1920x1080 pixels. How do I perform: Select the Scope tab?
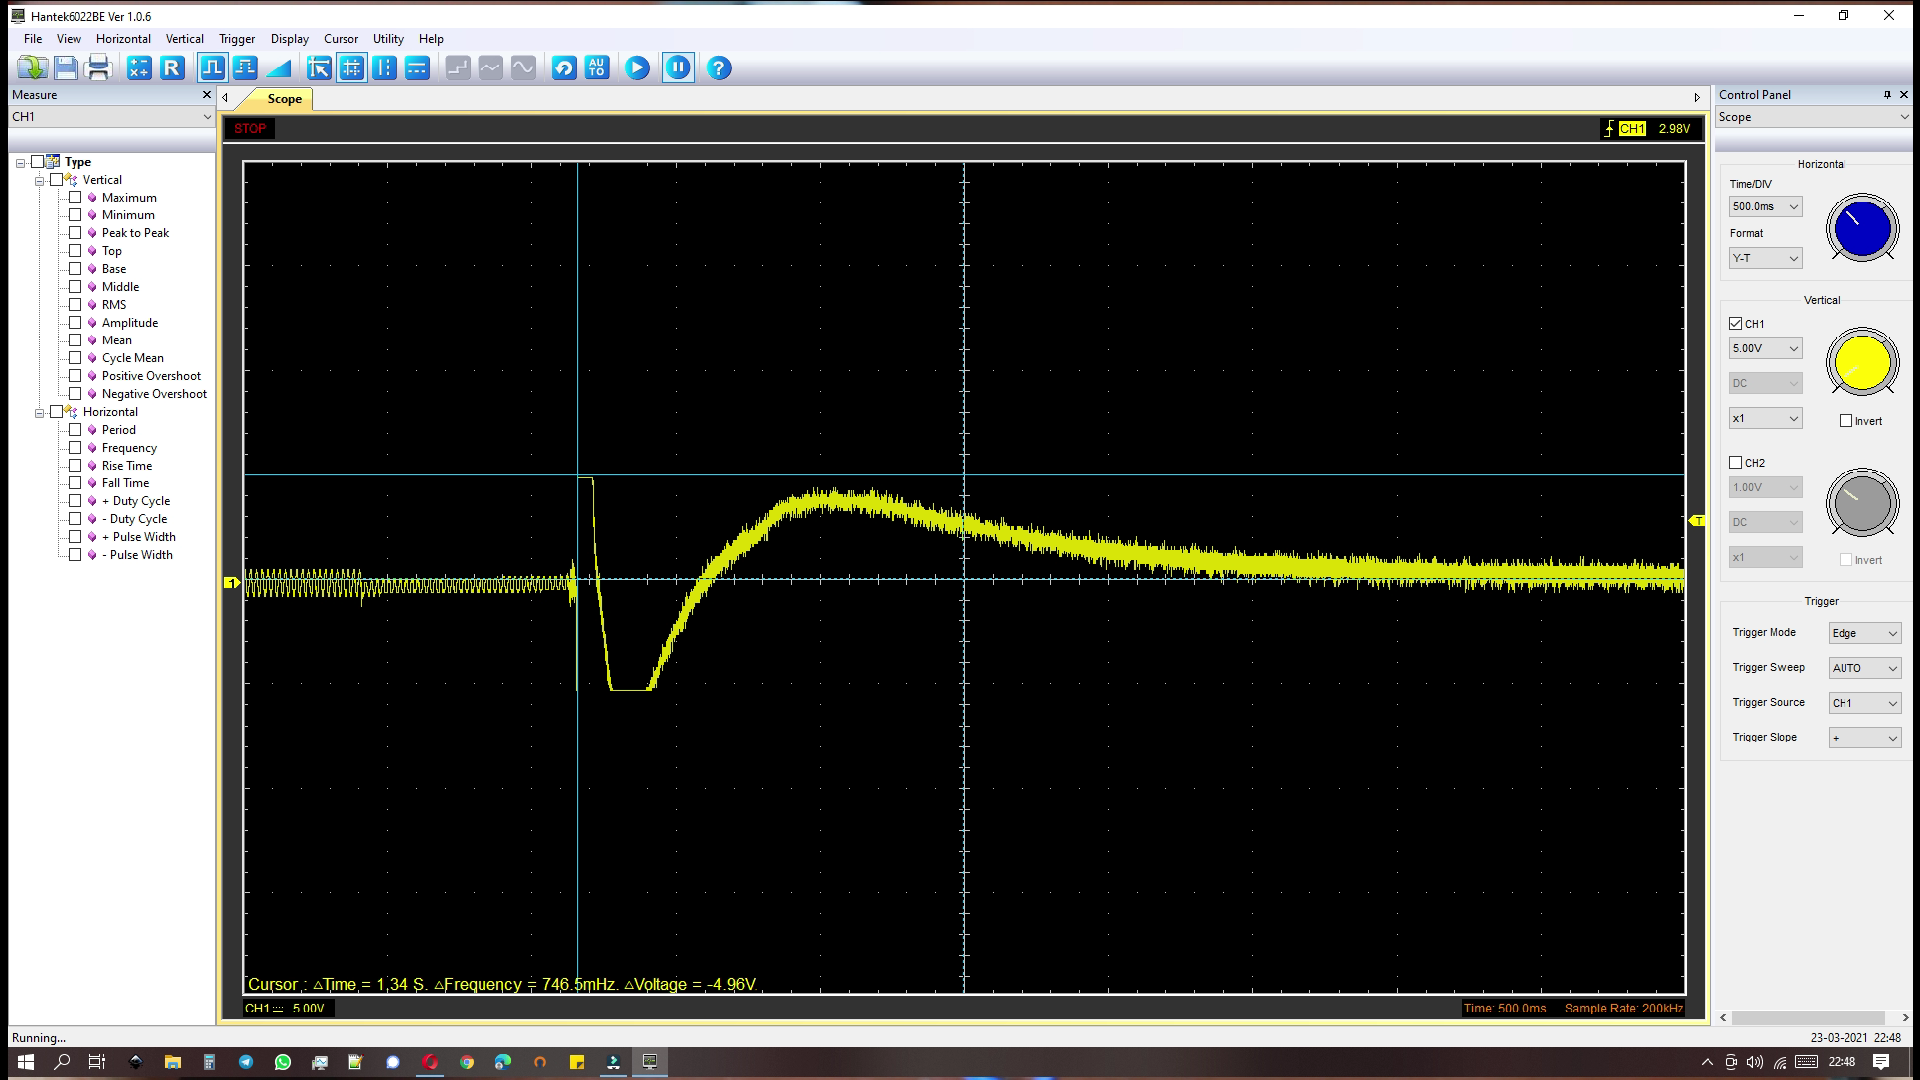point(284,99)
